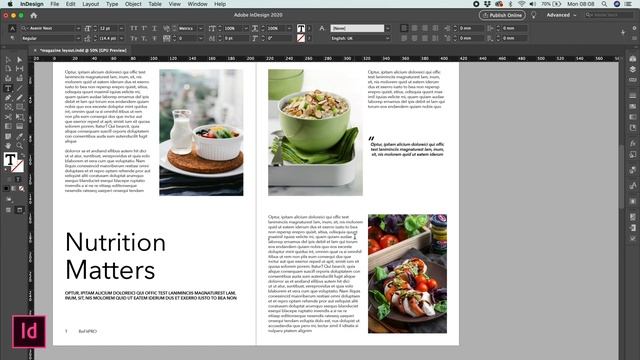Click the Adobe Stock search field
640x360 pixels.
[608, 15]
